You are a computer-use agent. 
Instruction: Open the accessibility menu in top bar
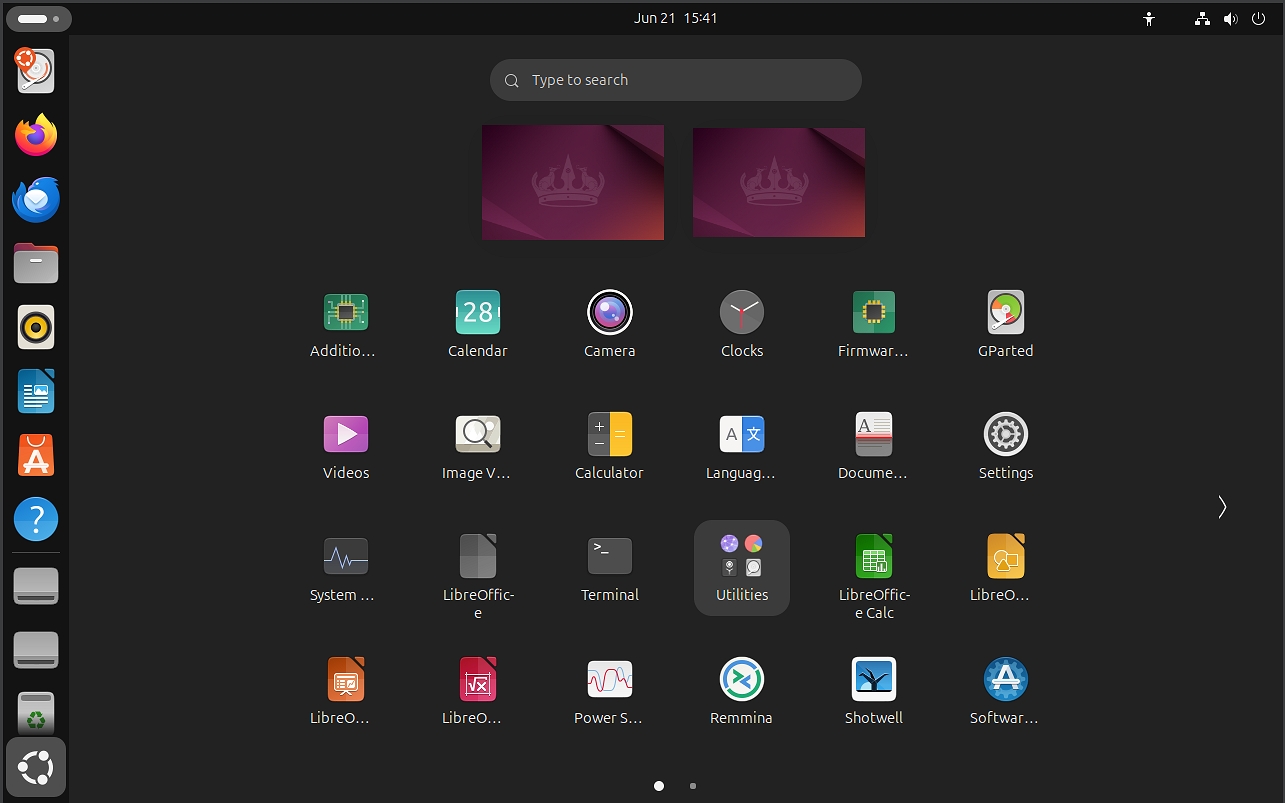[1149, 18]
